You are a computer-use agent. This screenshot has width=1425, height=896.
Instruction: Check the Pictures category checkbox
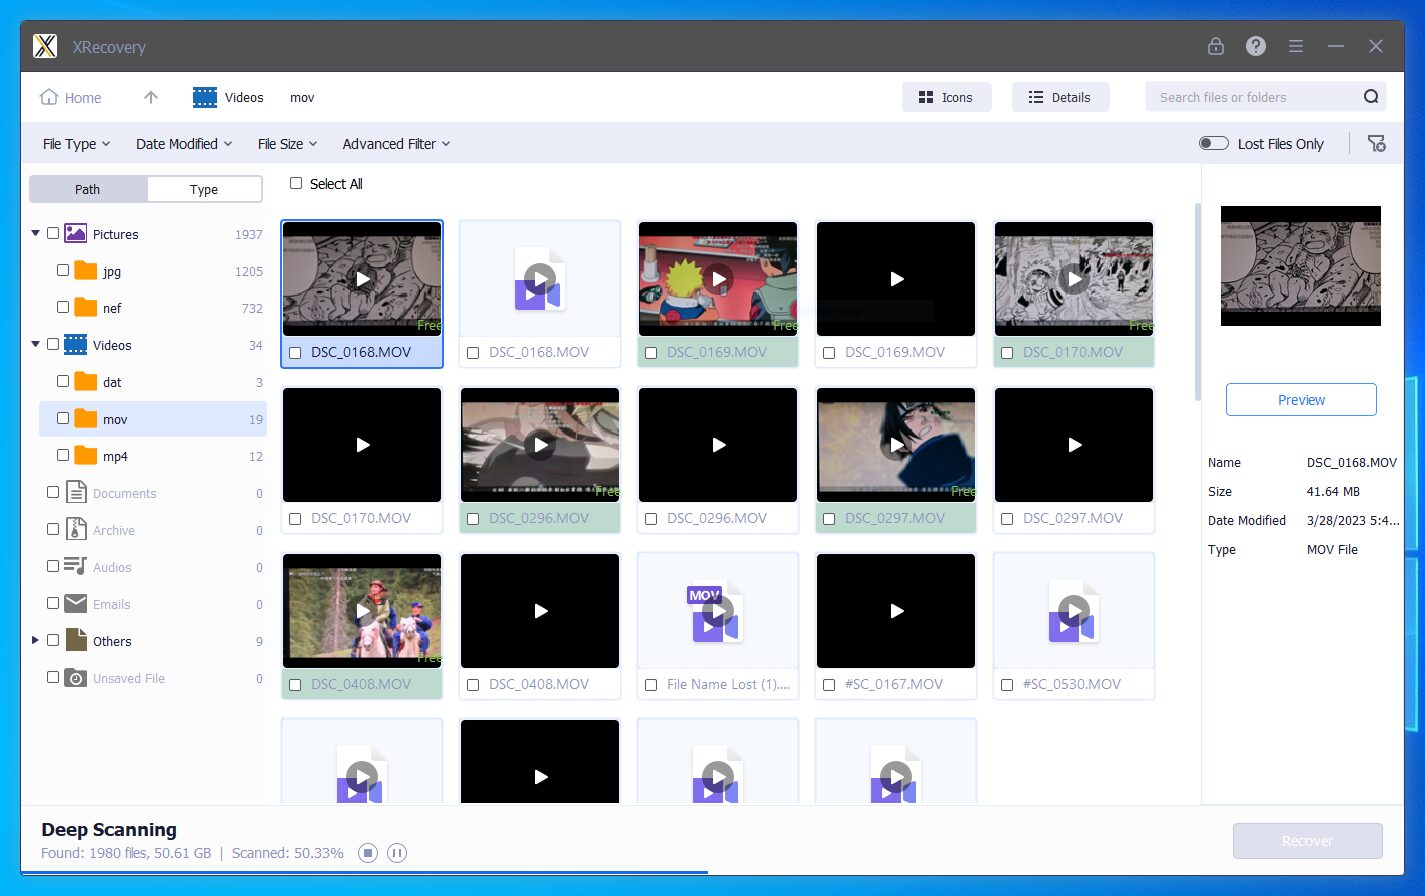53,233
